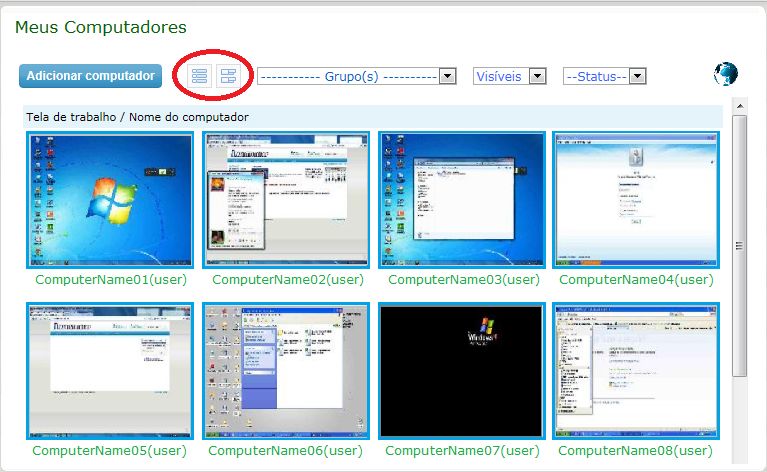Open the Grupo(s) dropdown
The image size is (767, 472).
click(357, 76)
